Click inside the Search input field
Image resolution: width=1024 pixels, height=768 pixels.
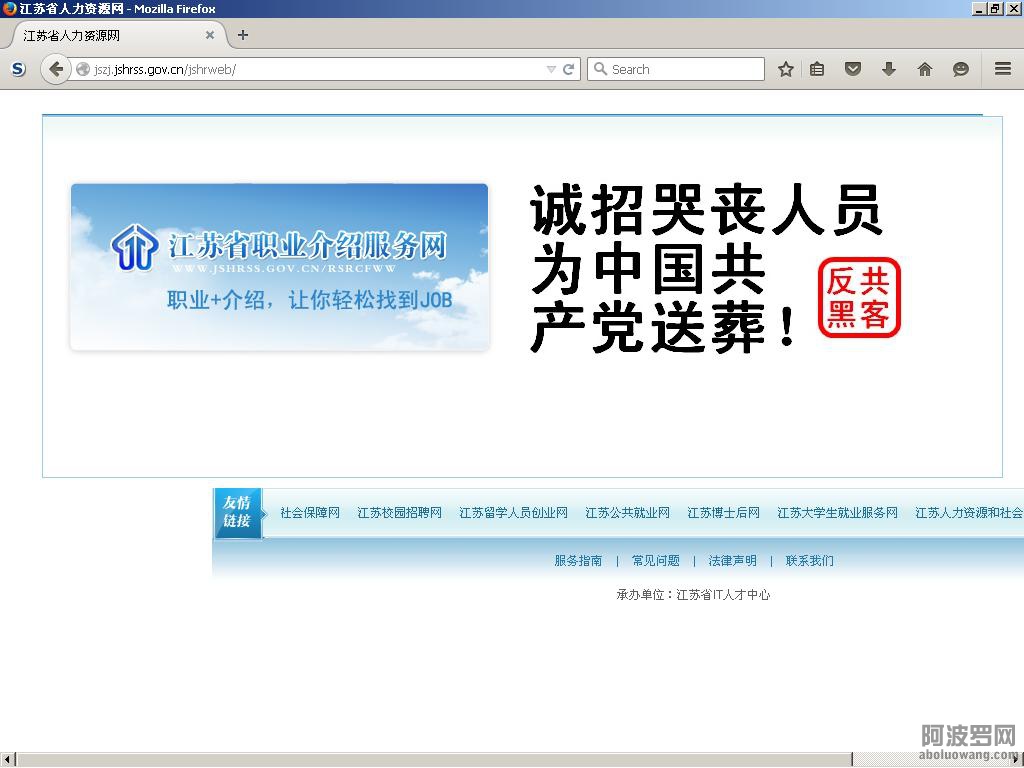click(x=683, y=69)
